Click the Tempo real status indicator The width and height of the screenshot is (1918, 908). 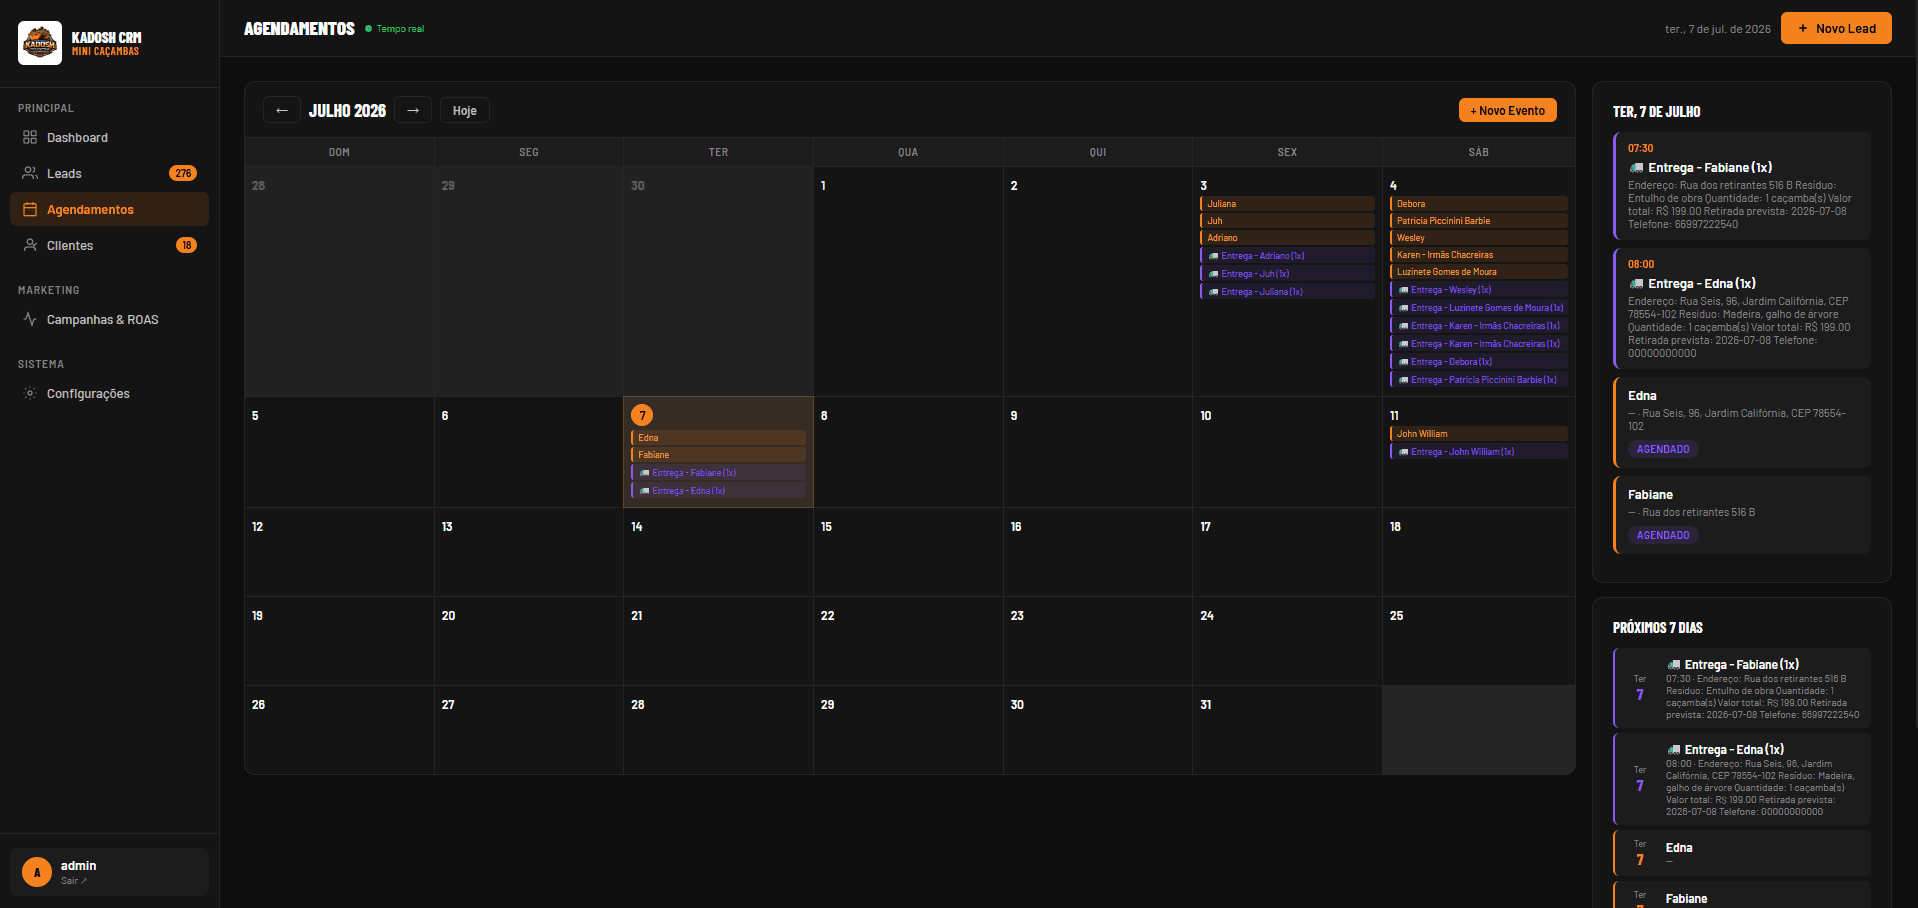(x=394, y=28)
